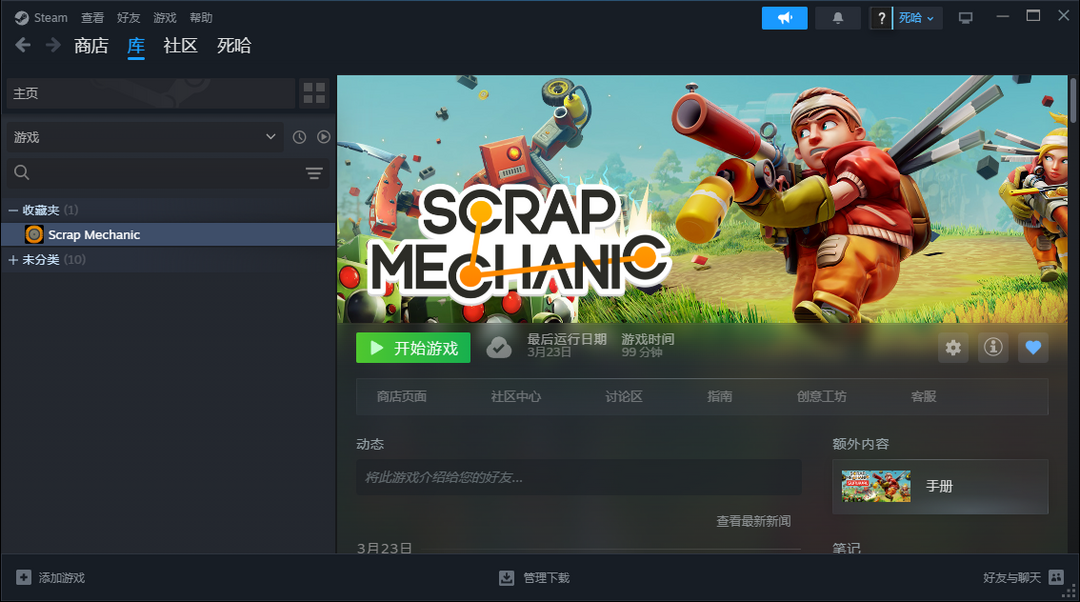The width and height of the screenshot is (1080, 602).
Task: Expand the 未分类 category
Action: coord(13,260)
